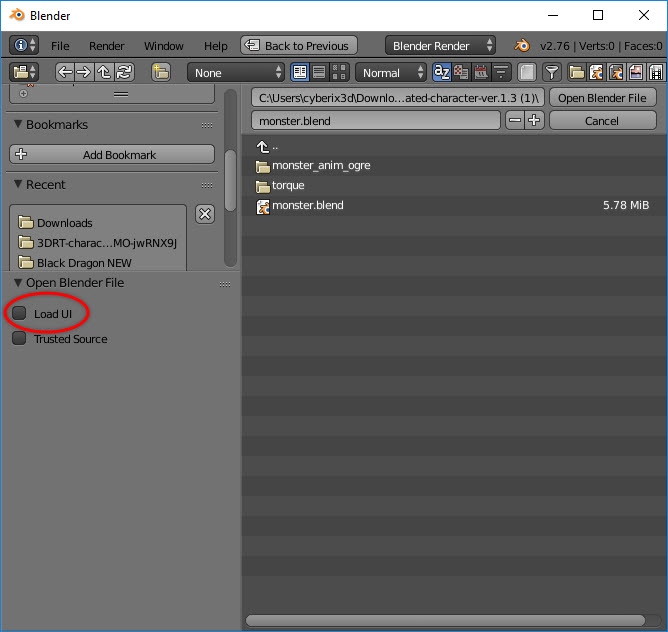Collapse the Bookmarks panel
The image size is (668, 632).
click(x=18, y=124)
